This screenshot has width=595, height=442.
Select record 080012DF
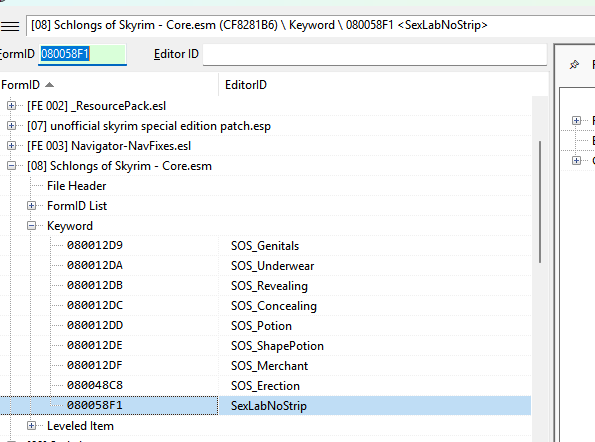point(95,365)
